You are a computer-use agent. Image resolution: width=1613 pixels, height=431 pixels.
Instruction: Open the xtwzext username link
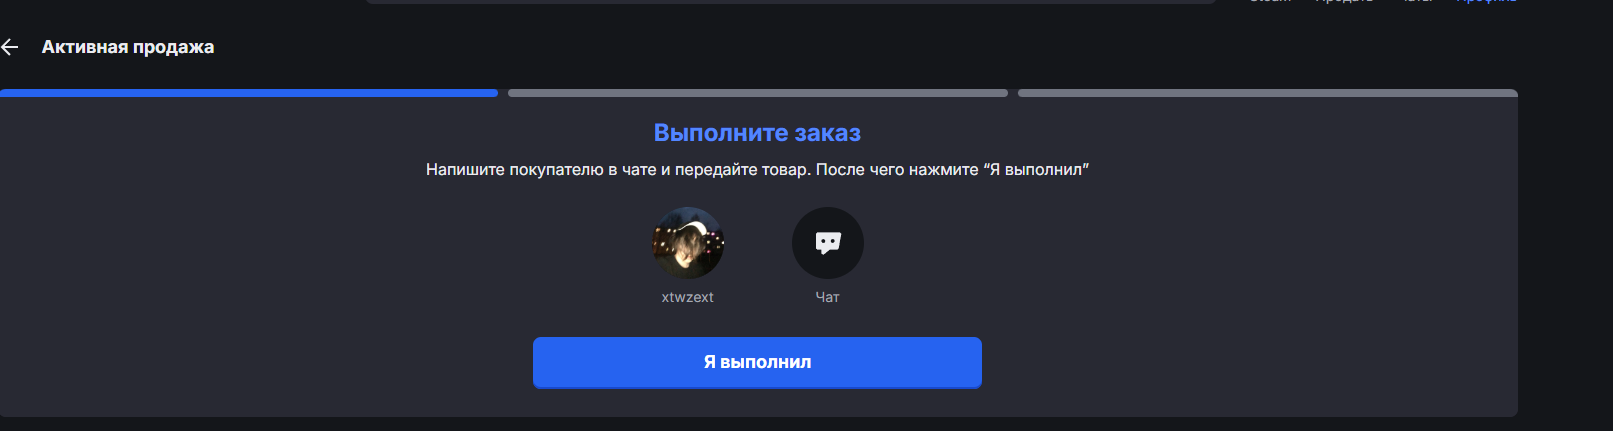coord(688,297)
